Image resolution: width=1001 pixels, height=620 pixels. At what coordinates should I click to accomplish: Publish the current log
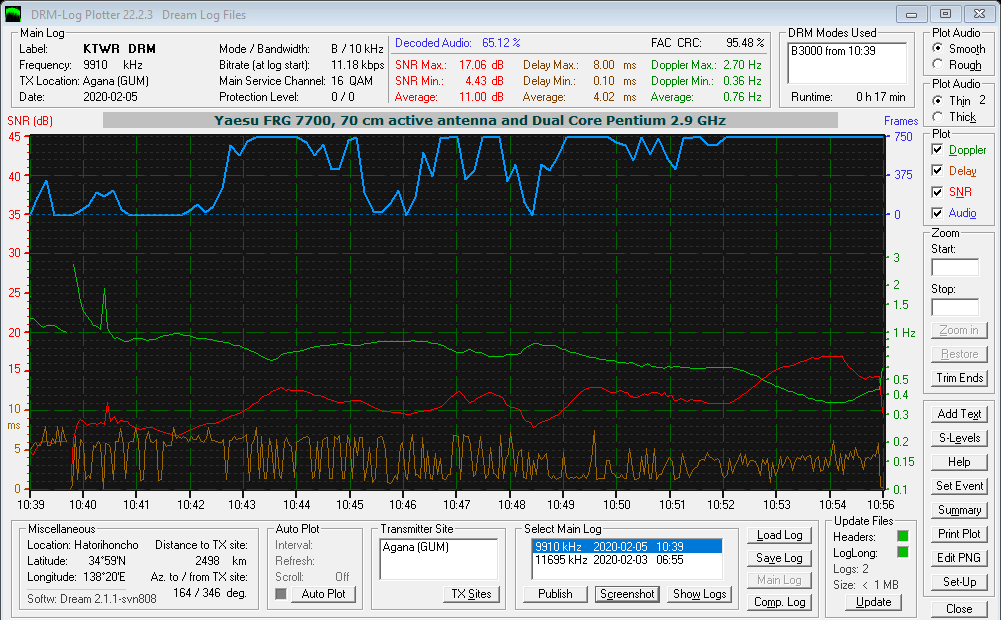[x=555, y=594]
